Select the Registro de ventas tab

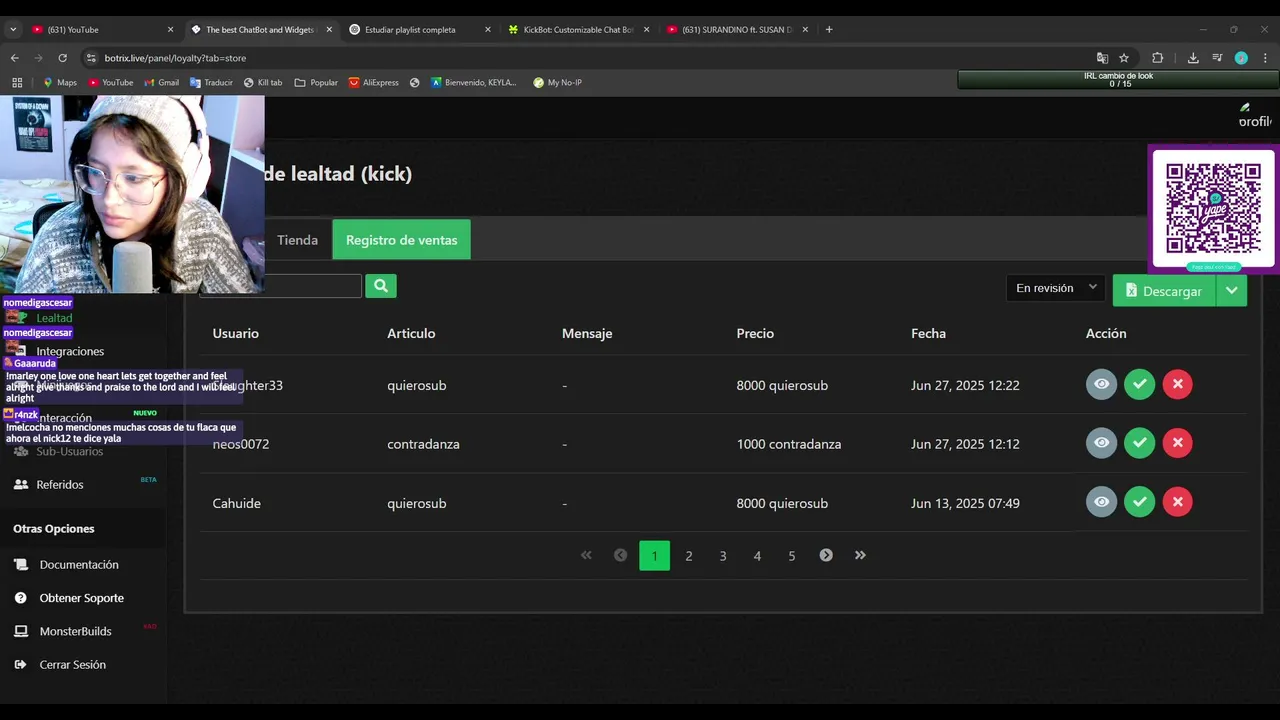401,240
